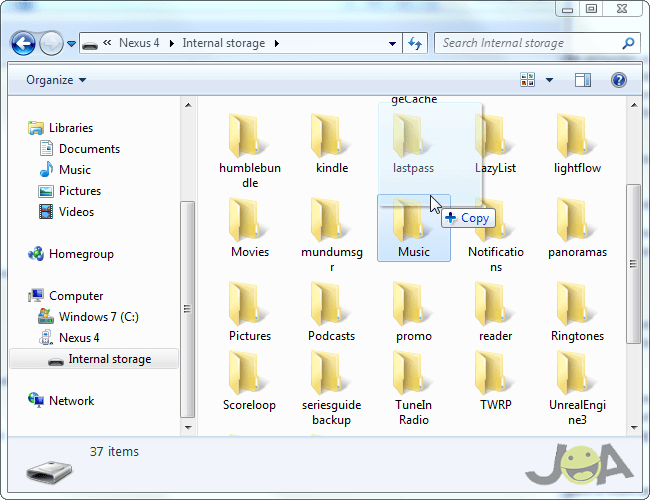Open Music library in sidebar
This screenshot has width=650, height=500.
65,170
